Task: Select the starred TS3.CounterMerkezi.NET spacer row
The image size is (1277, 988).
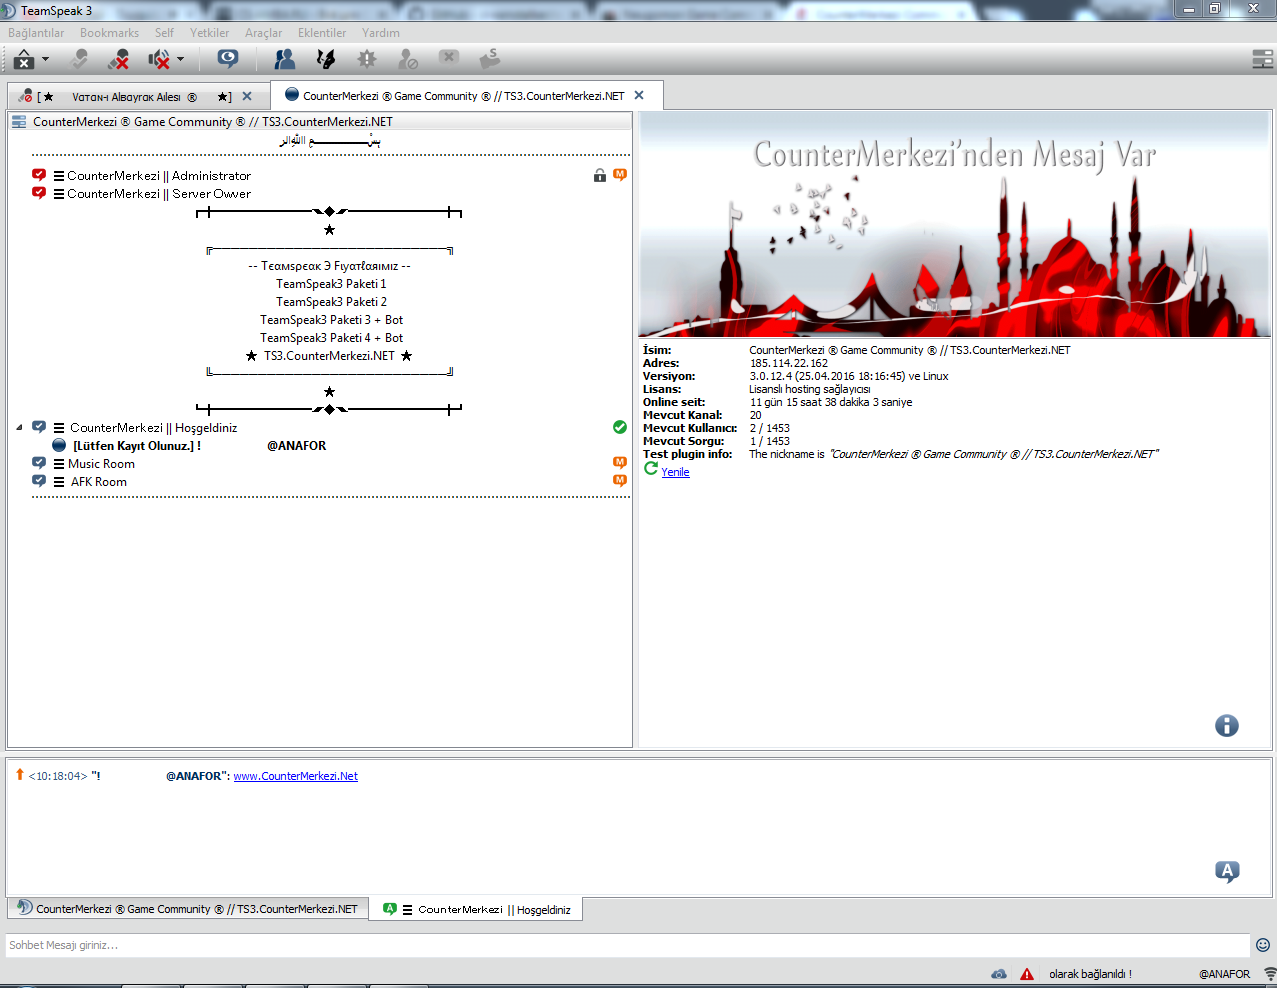Action: tap(330, 356)
